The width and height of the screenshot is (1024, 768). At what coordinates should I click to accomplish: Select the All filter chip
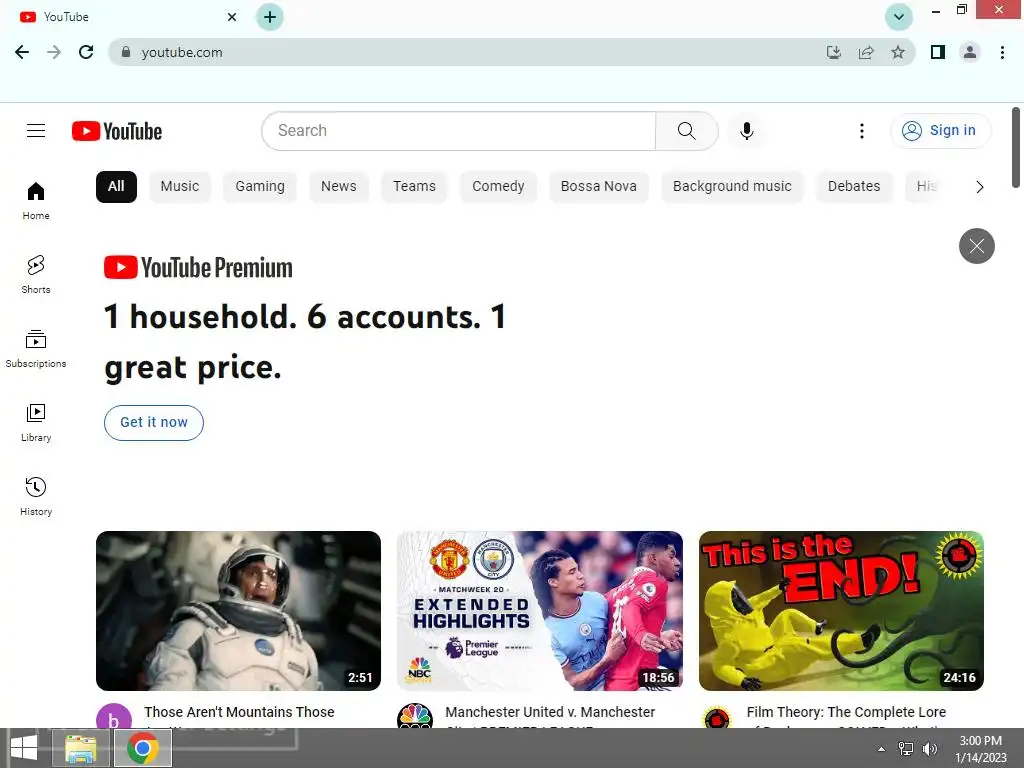coord(116,187)
